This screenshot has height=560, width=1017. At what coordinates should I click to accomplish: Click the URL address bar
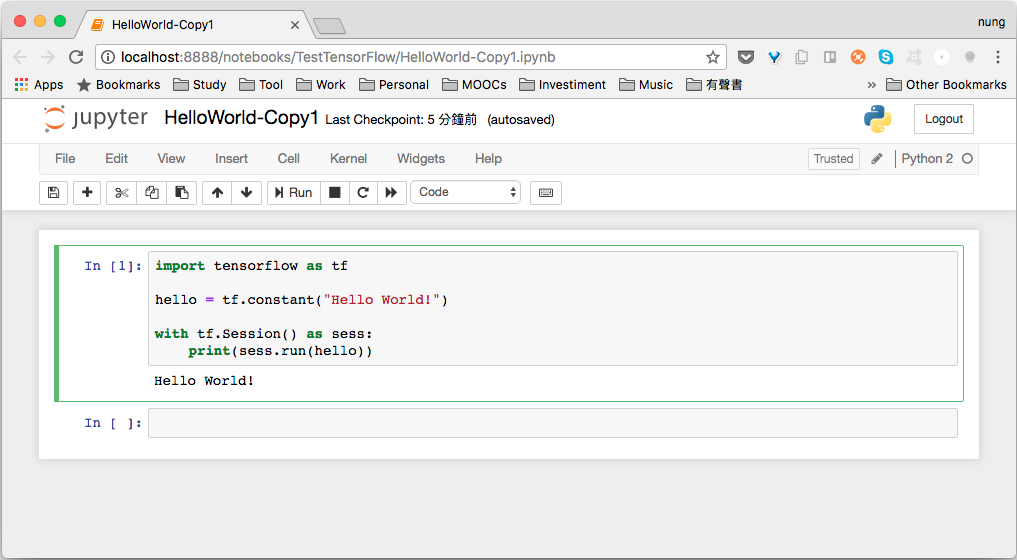411,57
